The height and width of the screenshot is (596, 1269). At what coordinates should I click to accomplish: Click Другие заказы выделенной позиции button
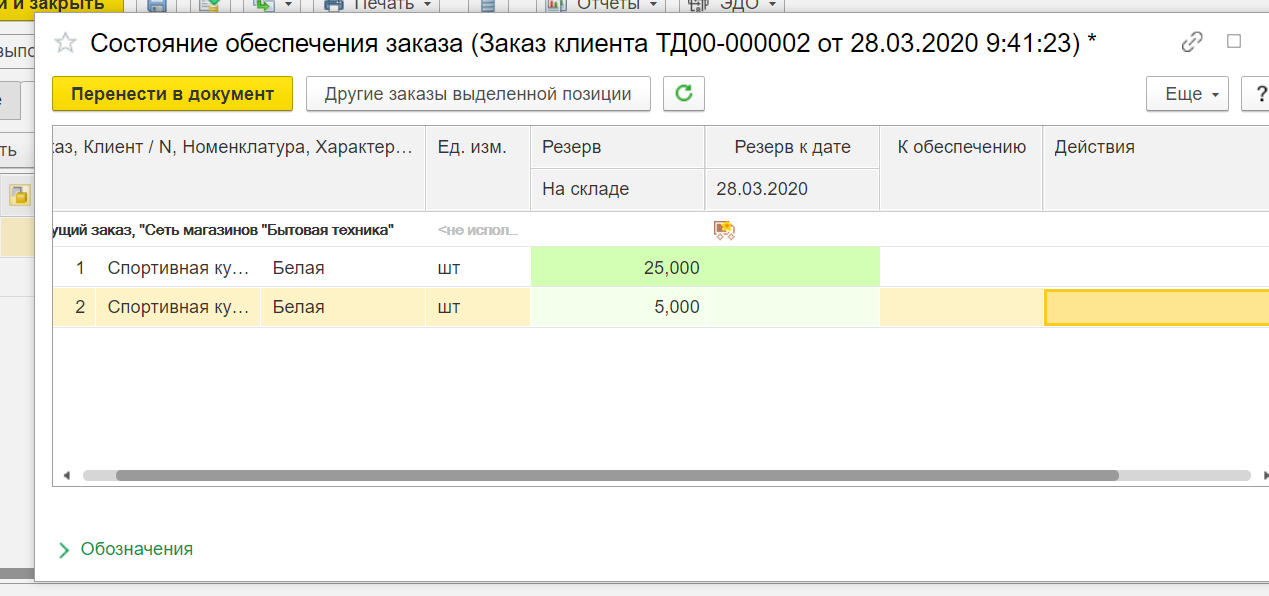[478, 94]
